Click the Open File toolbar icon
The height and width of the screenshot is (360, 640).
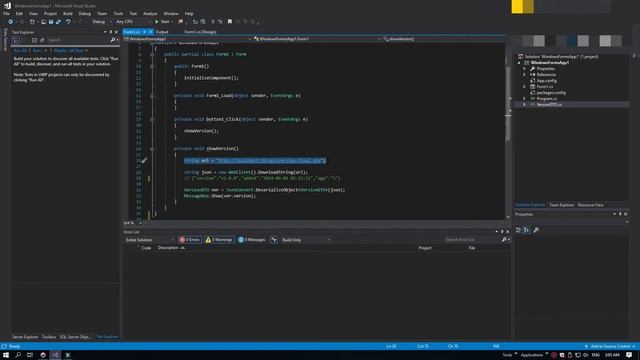(43, 22)
